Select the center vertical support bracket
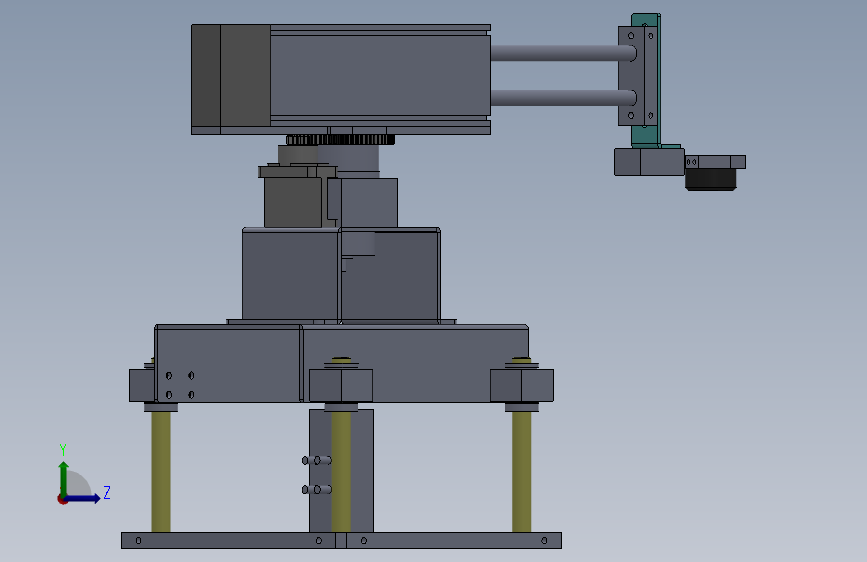The width and height of the screenshot is (867, 562). [362, 471]
